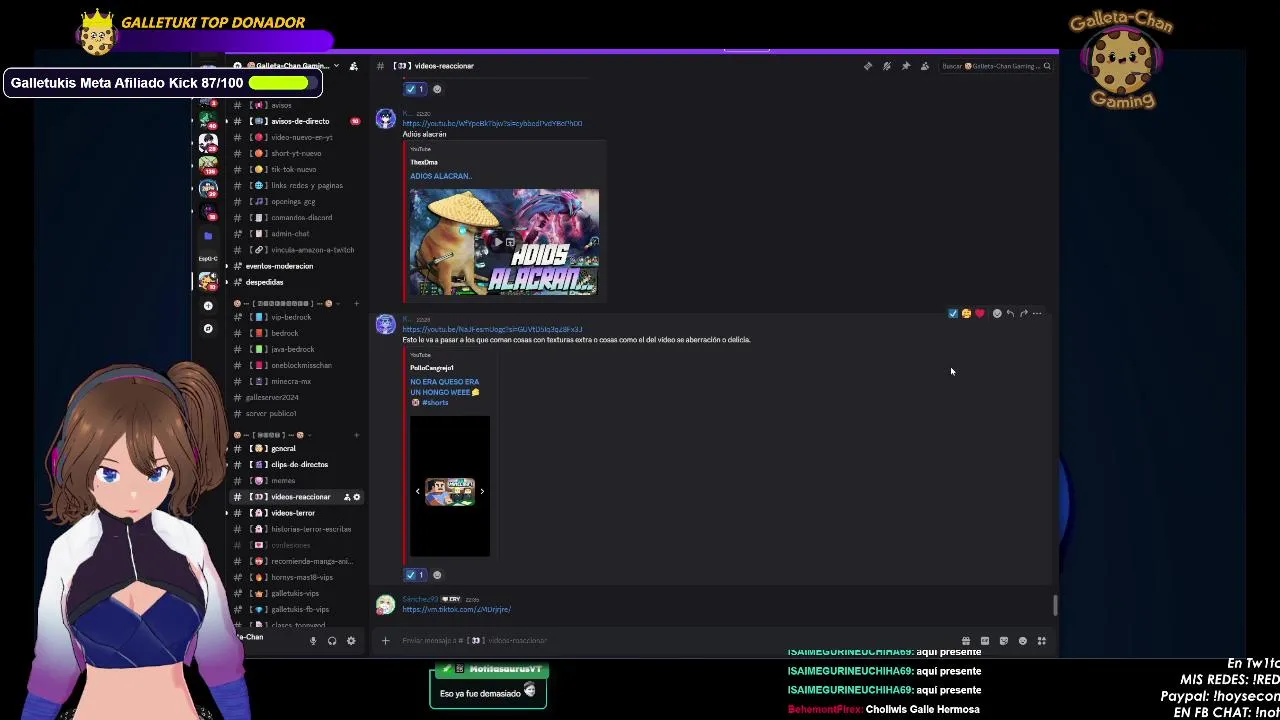
Task: Open pinned messages pin icon
Action: [x=906, y=66]
